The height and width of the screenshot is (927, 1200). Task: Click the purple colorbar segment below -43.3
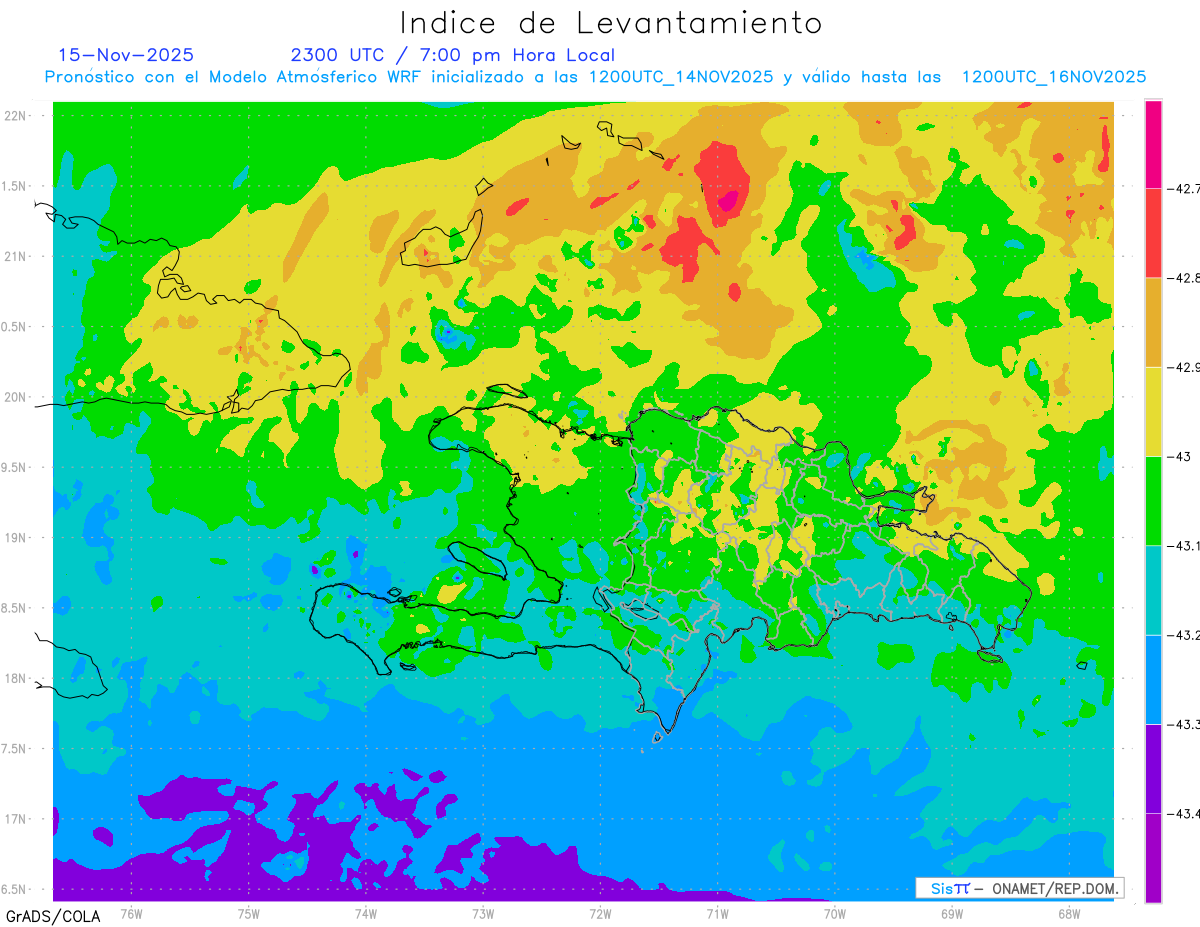point(1153,768)
